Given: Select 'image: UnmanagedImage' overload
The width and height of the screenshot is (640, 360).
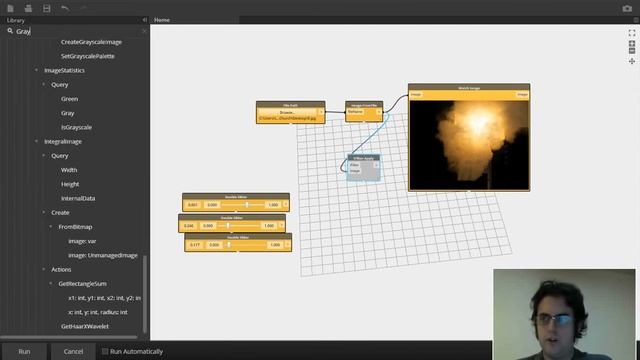Looking at the screenshot, I should [x=103, y=255].
